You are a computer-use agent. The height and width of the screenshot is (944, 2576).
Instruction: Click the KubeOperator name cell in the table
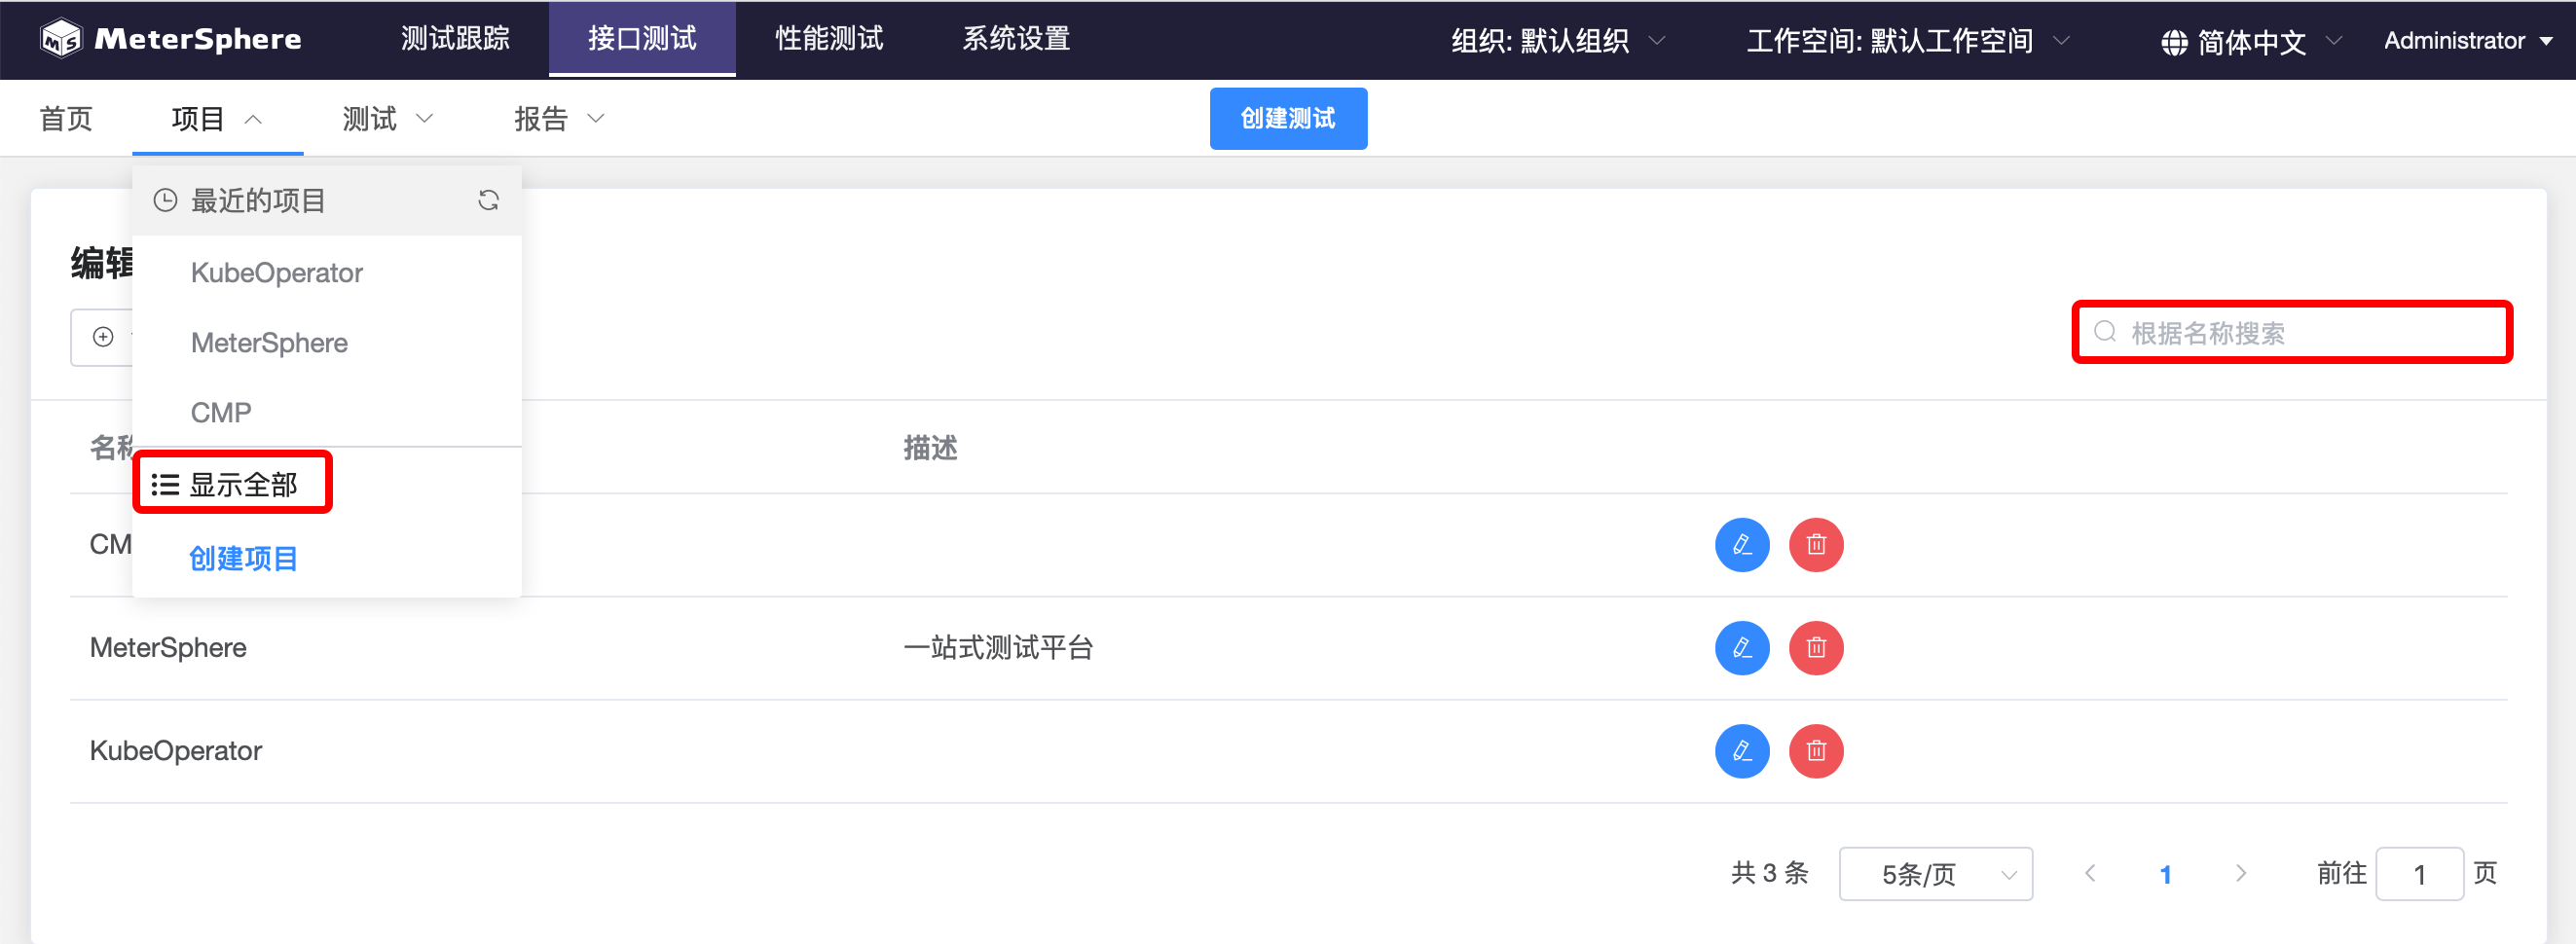[176, 751]
